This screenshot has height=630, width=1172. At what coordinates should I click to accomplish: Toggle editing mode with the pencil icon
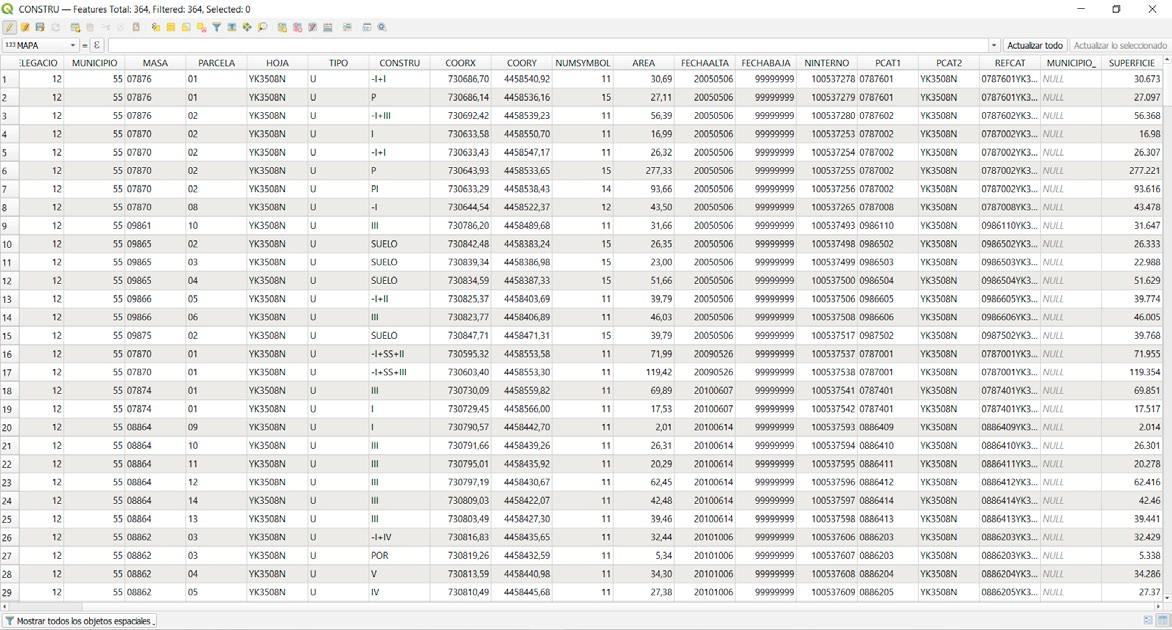[9, 28]
